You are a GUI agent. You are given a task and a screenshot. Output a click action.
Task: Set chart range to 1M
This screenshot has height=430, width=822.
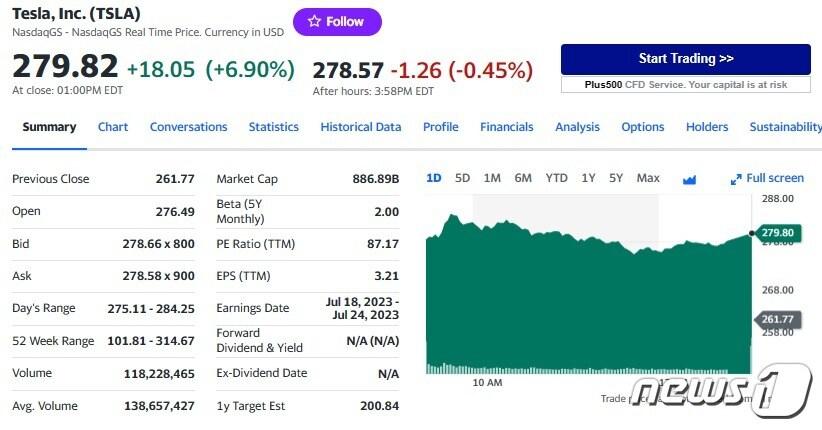tap(492, 178)
